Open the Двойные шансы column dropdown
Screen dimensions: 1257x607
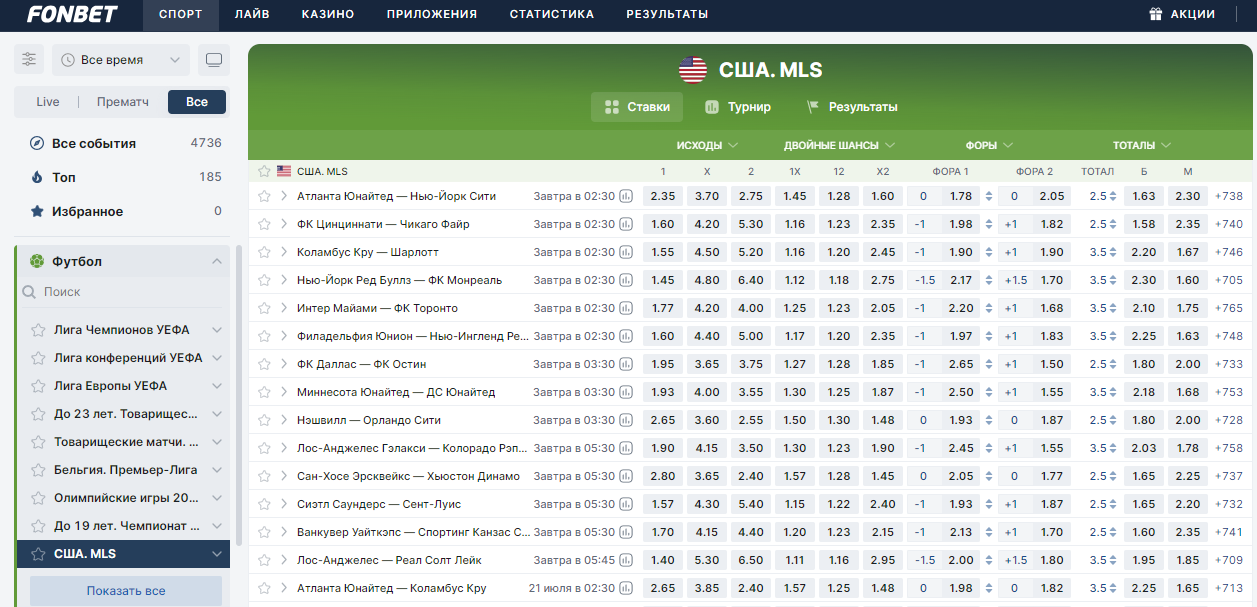click(839, 145)
